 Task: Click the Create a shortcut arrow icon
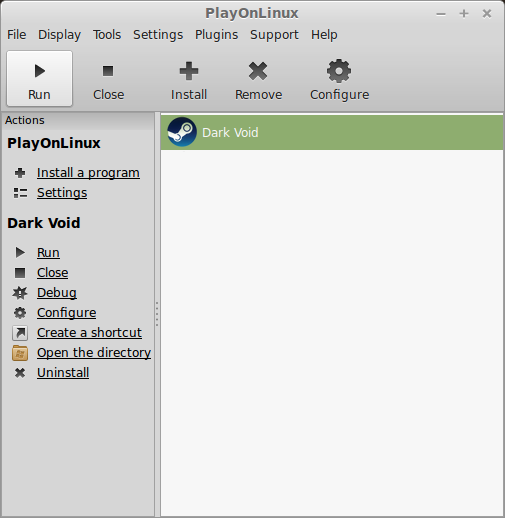pyautogui.click(x=20, y=333)
